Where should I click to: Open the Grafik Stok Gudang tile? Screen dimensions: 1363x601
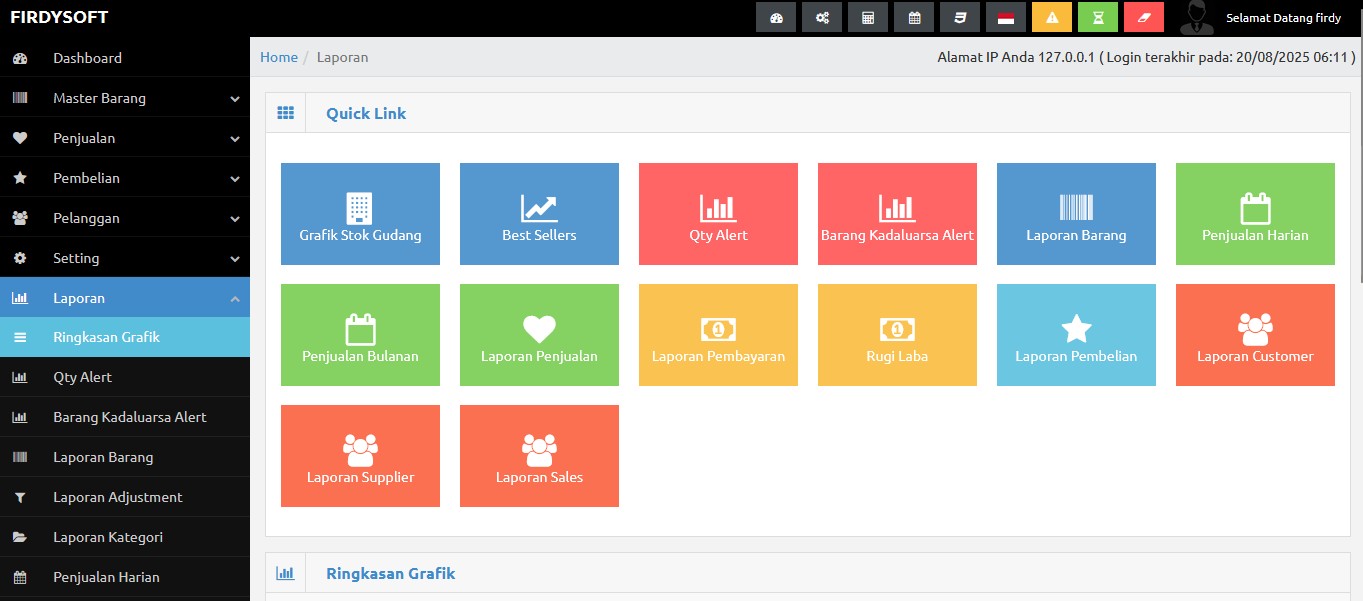pyautogui.click(x=360, y=214)
